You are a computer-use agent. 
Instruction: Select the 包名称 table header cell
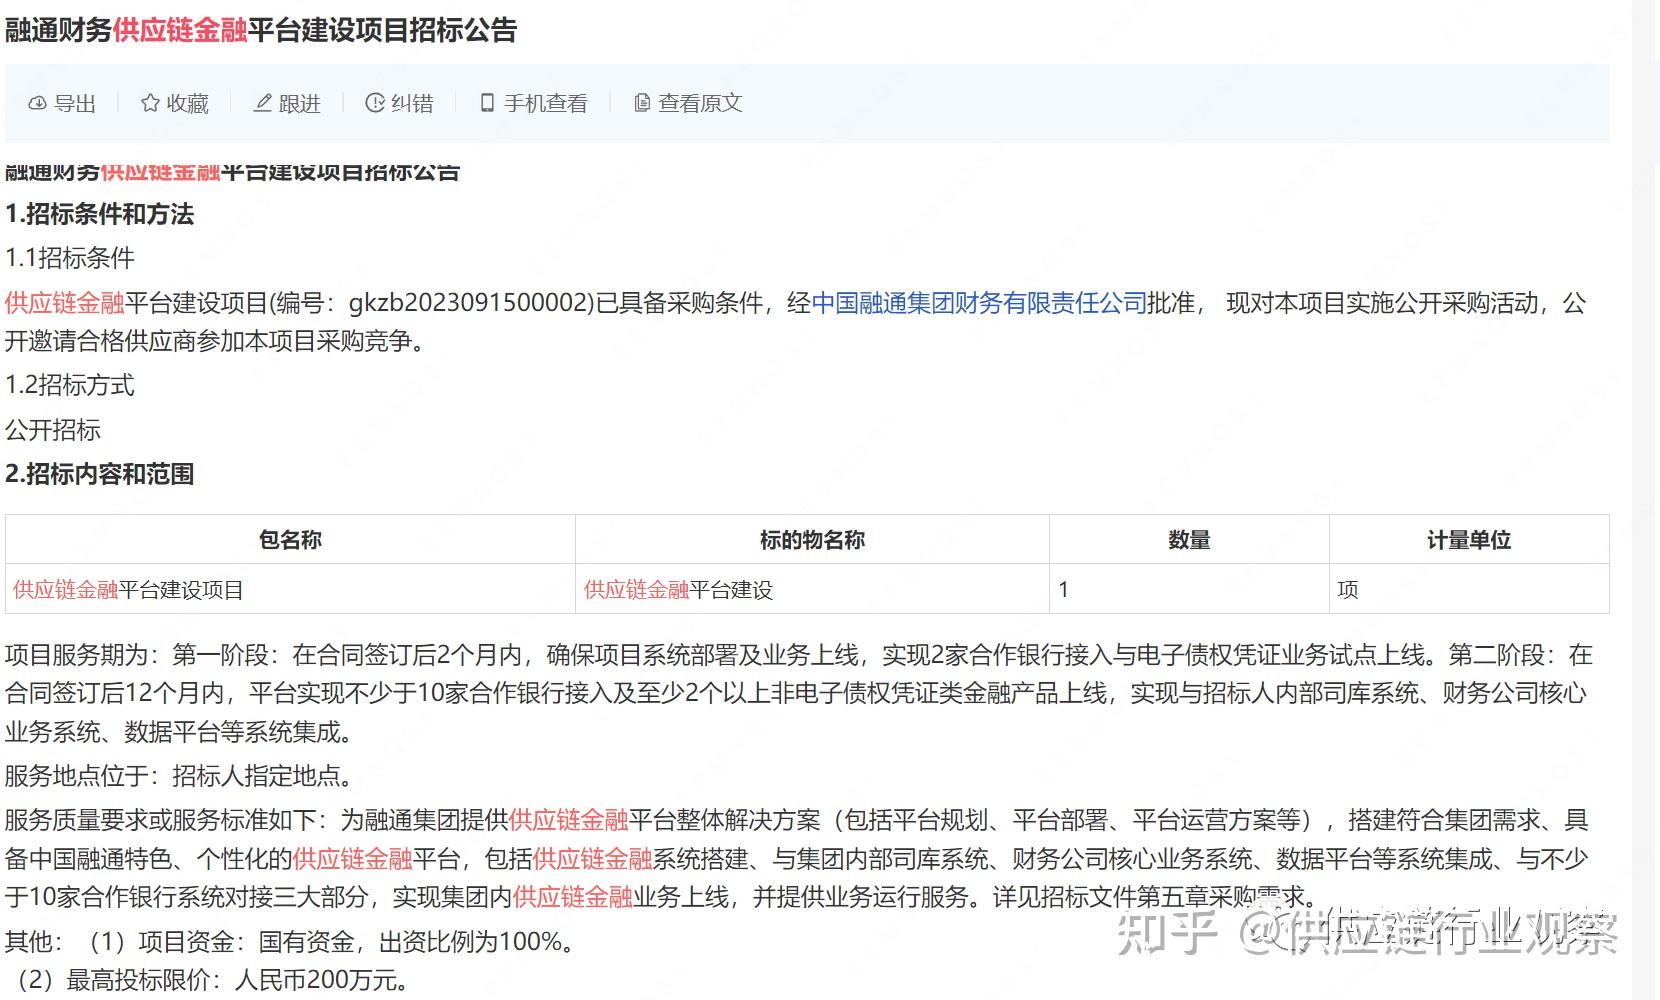tap(290, 539)
